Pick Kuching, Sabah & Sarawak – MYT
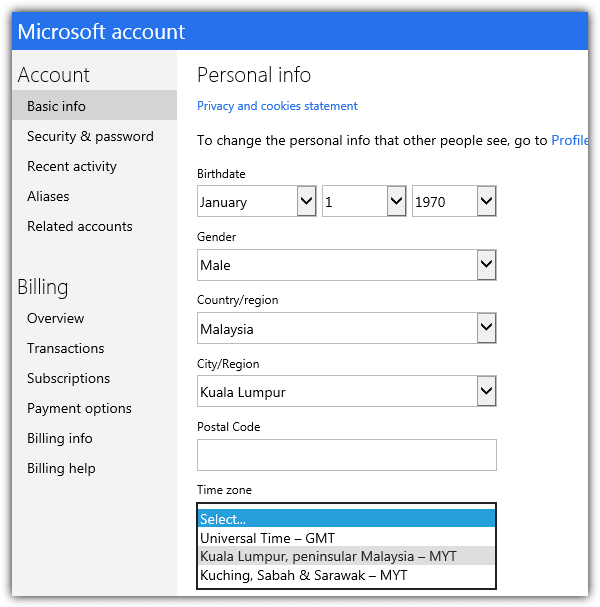 346,575
